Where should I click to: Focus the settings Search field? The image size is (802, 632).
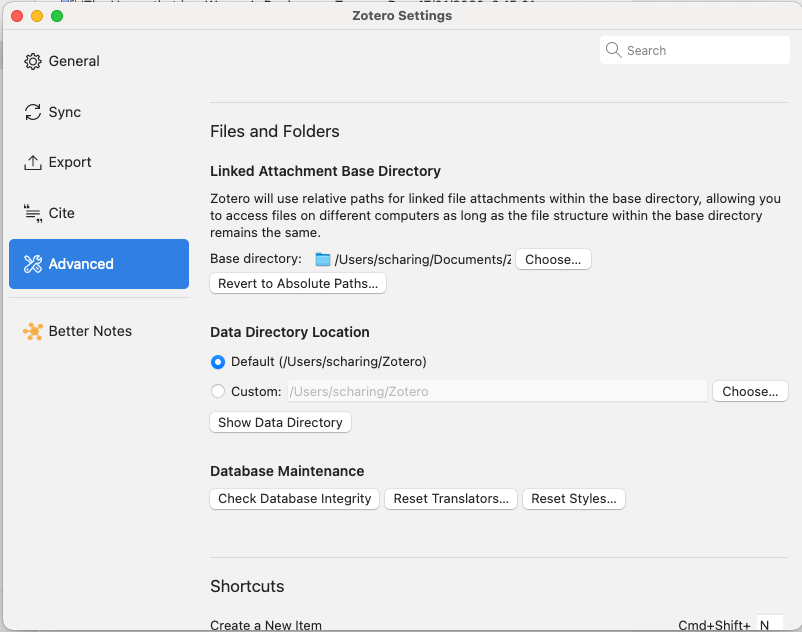(x=695, y=50)
